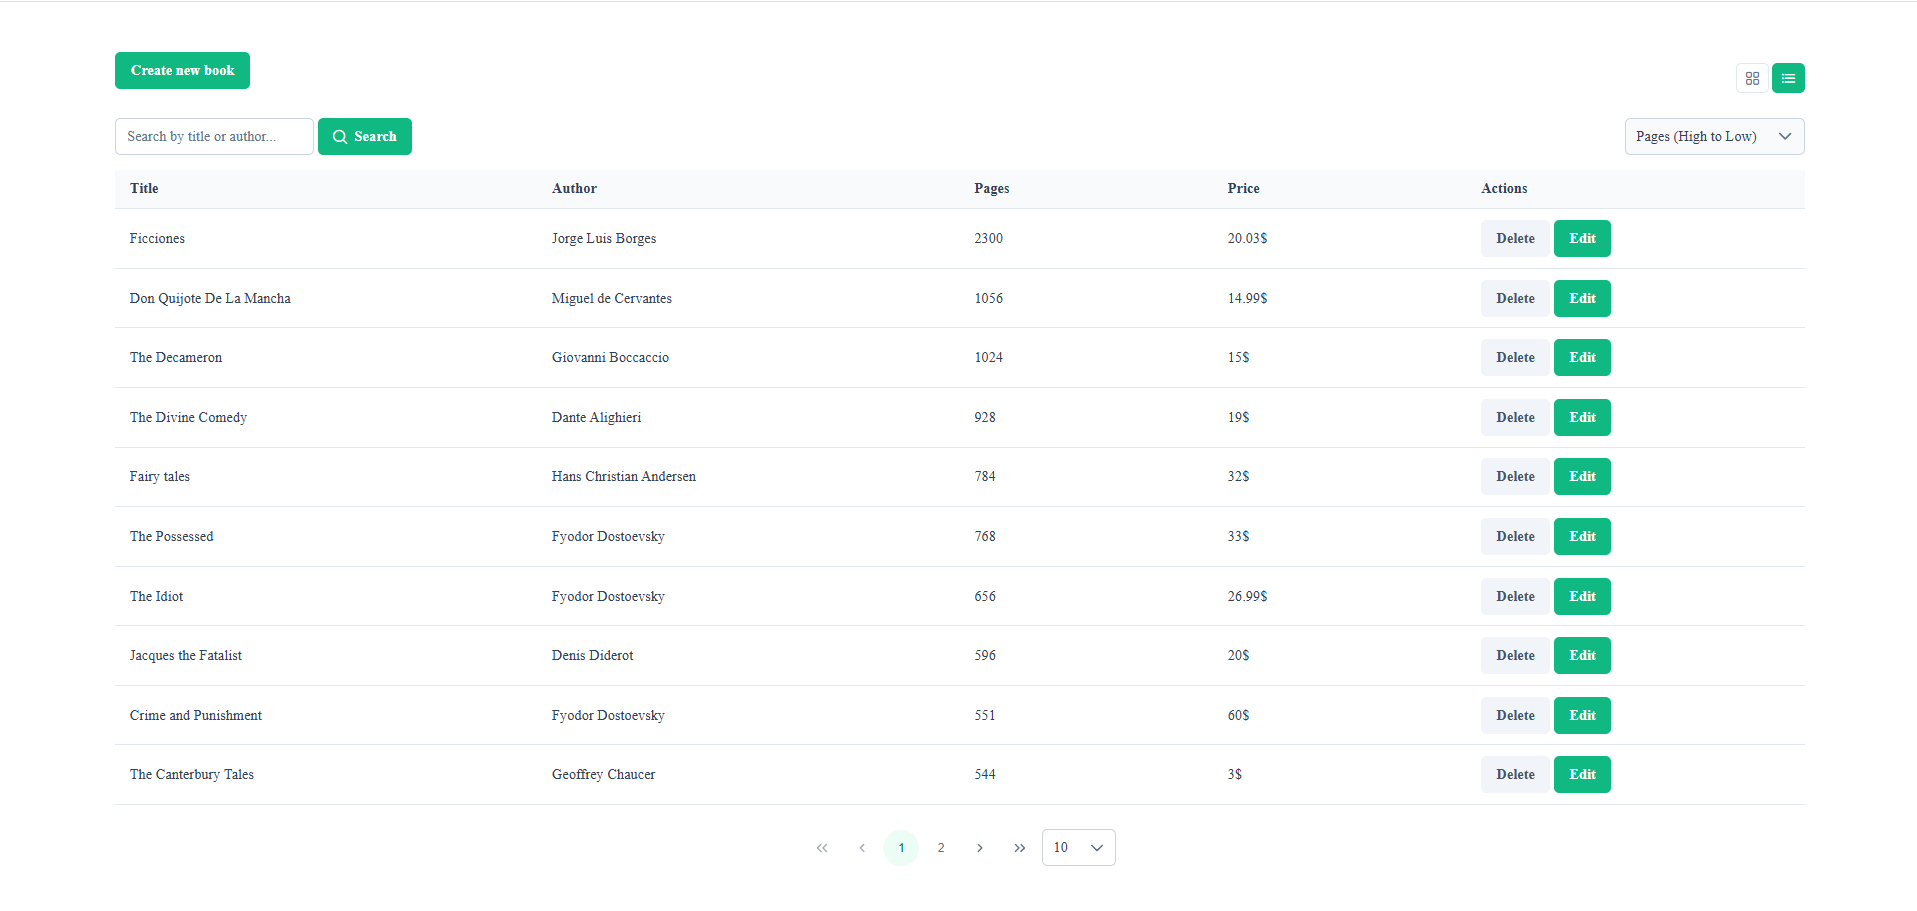Delete the Fairy tales book

click(x=1515, y=477)
